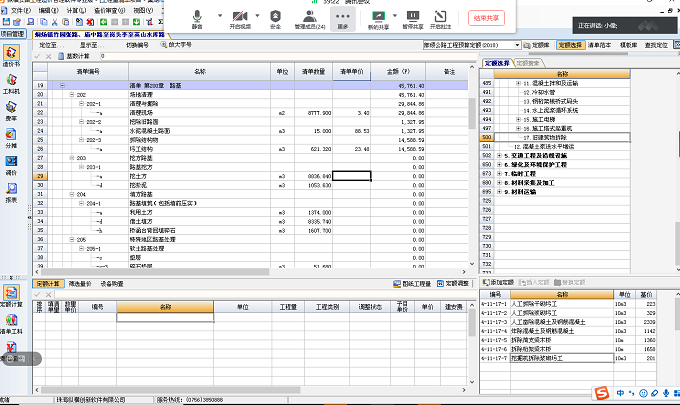The width and height of the screenshot is (680, 405).
Task: Open the 文件(F) menu
Action: point(20,10)
